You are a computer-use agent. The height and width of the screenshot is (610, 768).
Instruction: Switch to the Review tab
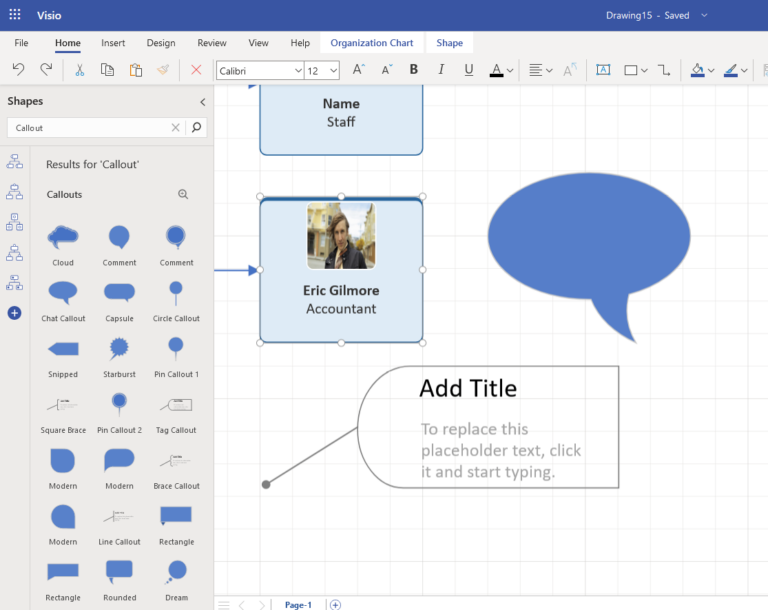point(212,43)
